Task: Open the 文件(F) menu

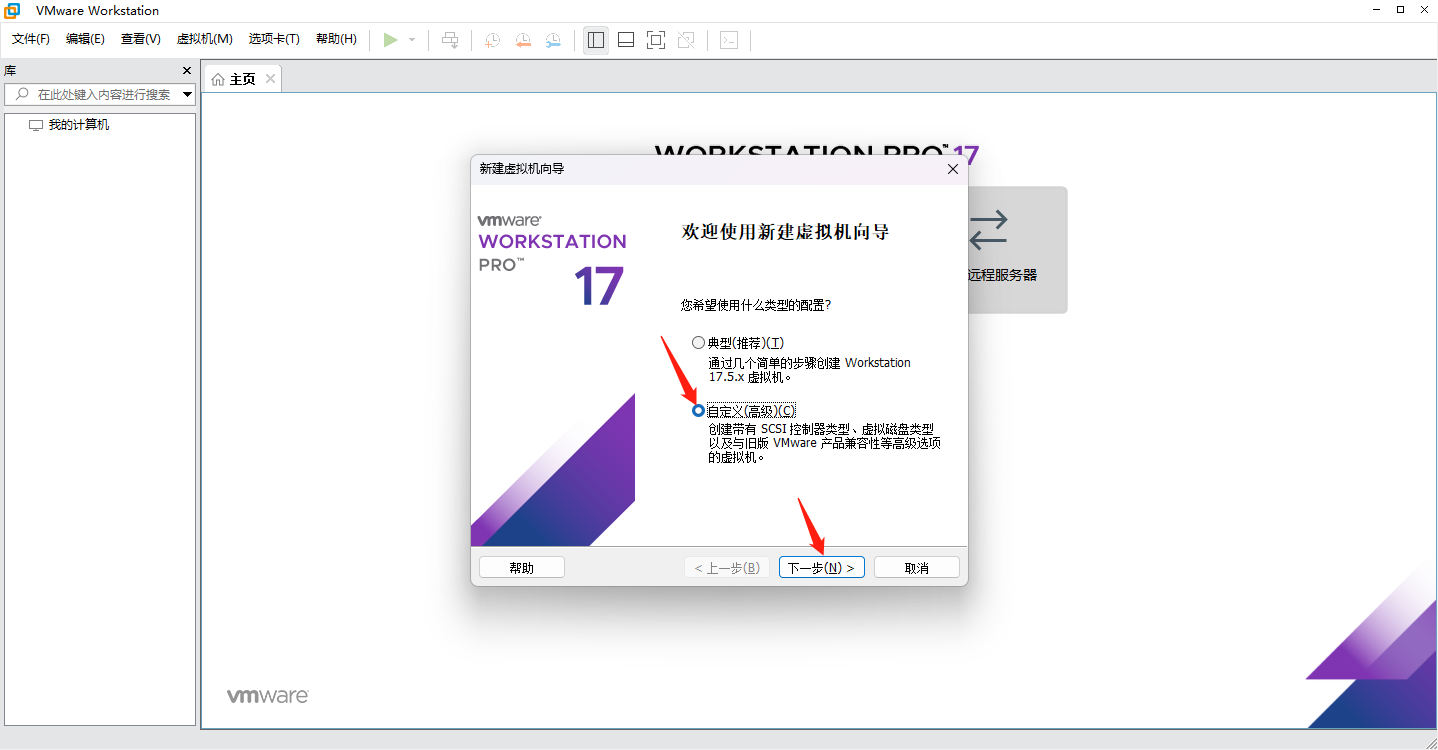Action: [31, 39]
